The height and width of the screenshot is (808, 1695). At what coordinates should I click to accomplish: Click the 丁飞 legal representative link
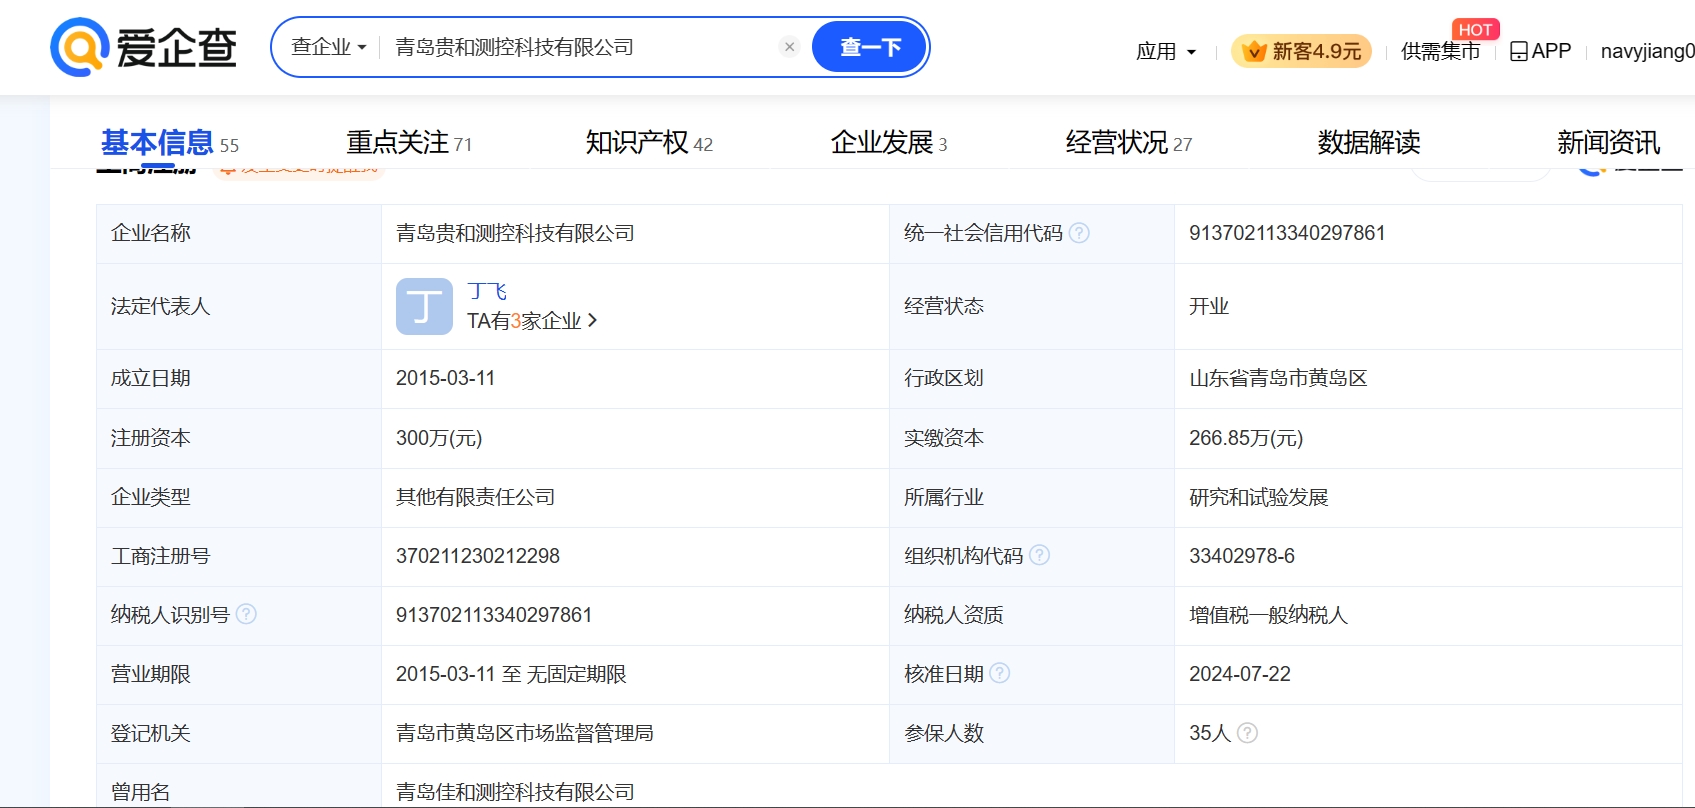click(x=487, y=291)
